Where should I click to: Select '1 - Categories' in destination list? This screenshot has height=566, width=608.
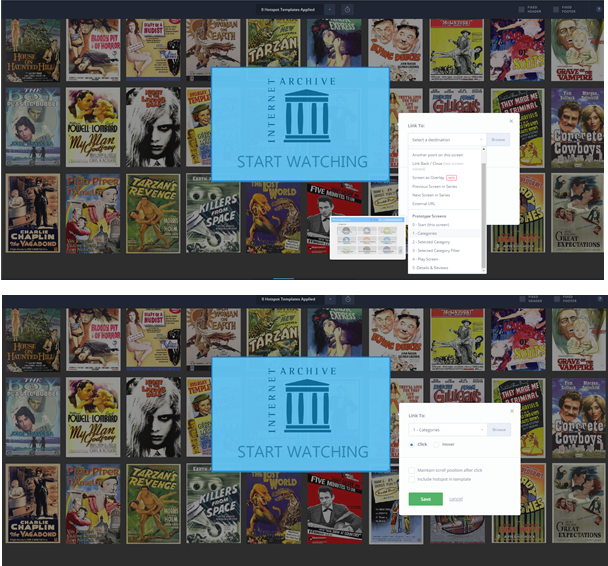click(445, 233)
